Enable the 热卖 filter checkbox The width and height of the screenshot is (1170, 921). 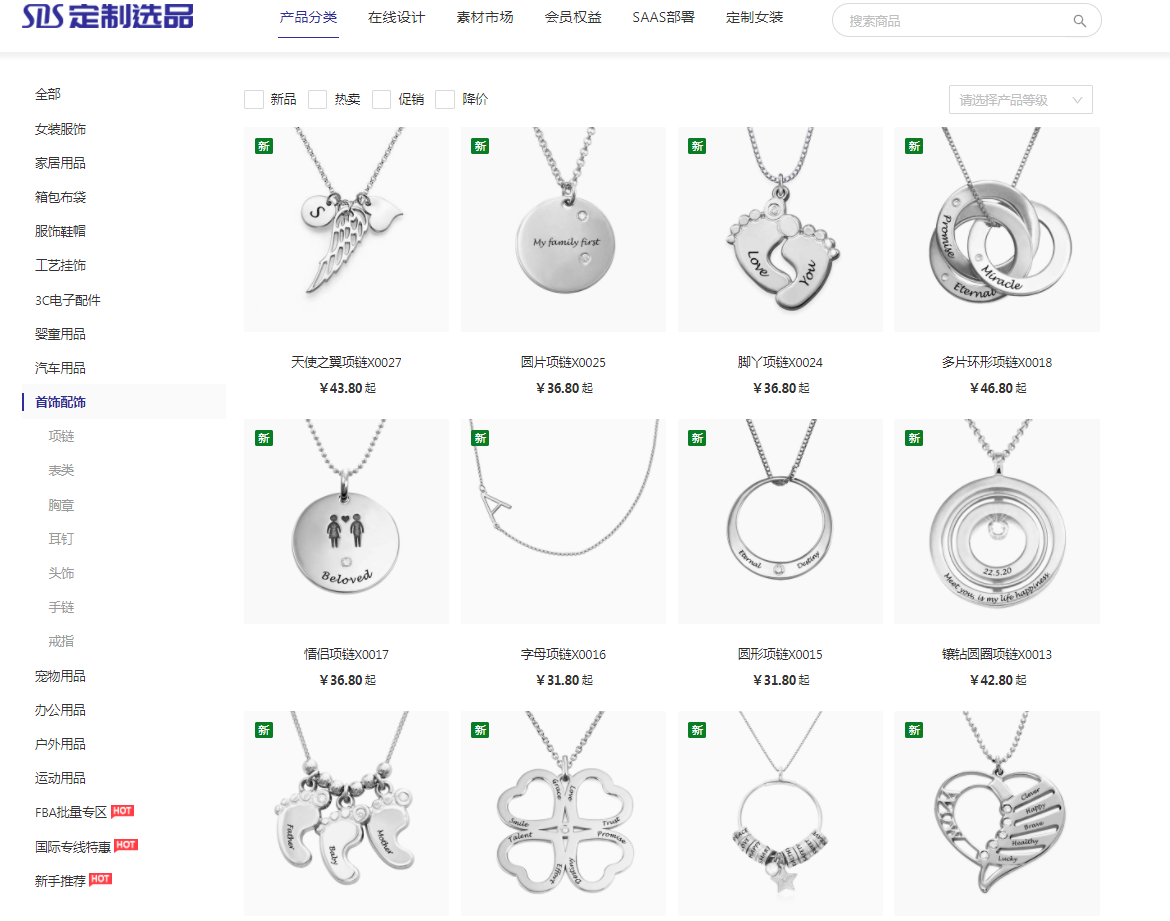point(317,99)
